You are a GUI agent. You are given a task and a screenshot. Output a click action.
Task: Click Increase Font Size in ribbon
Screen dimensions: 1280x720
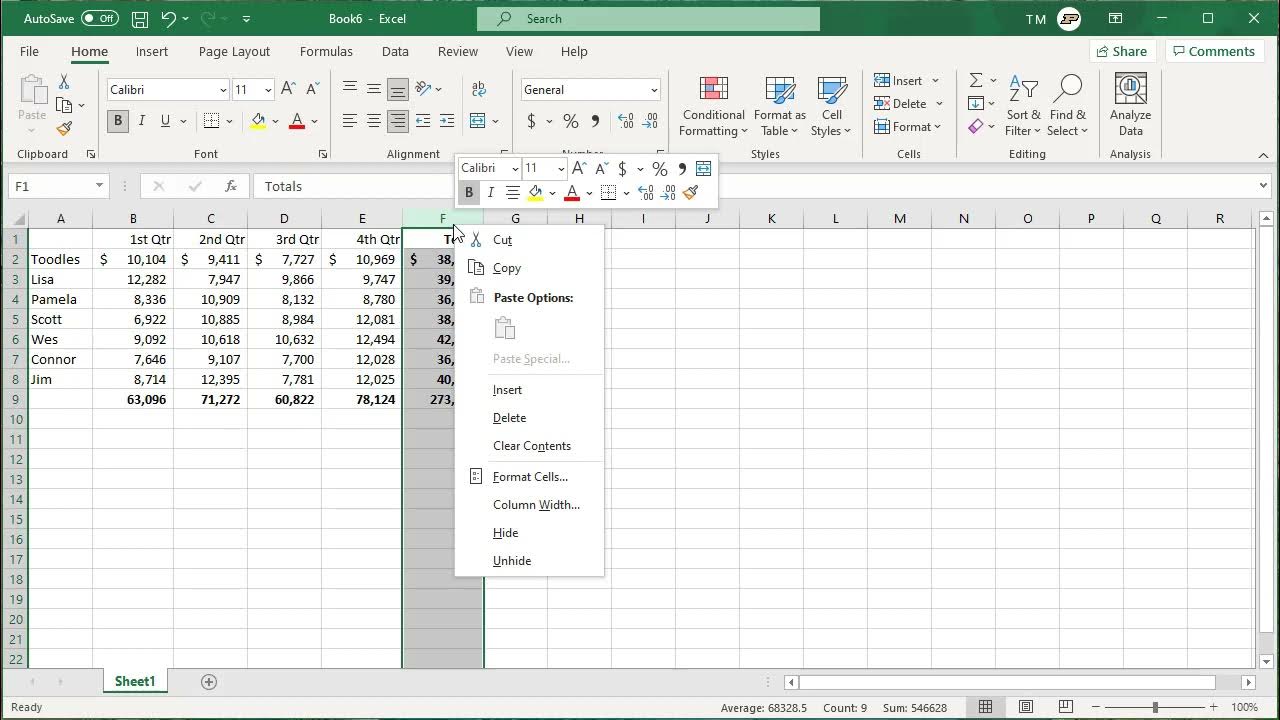click(x=288, y=89)
